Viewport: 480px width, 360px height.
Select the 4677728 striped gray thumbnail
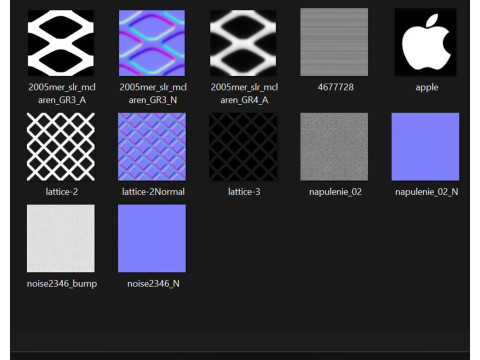click(334, 42)
